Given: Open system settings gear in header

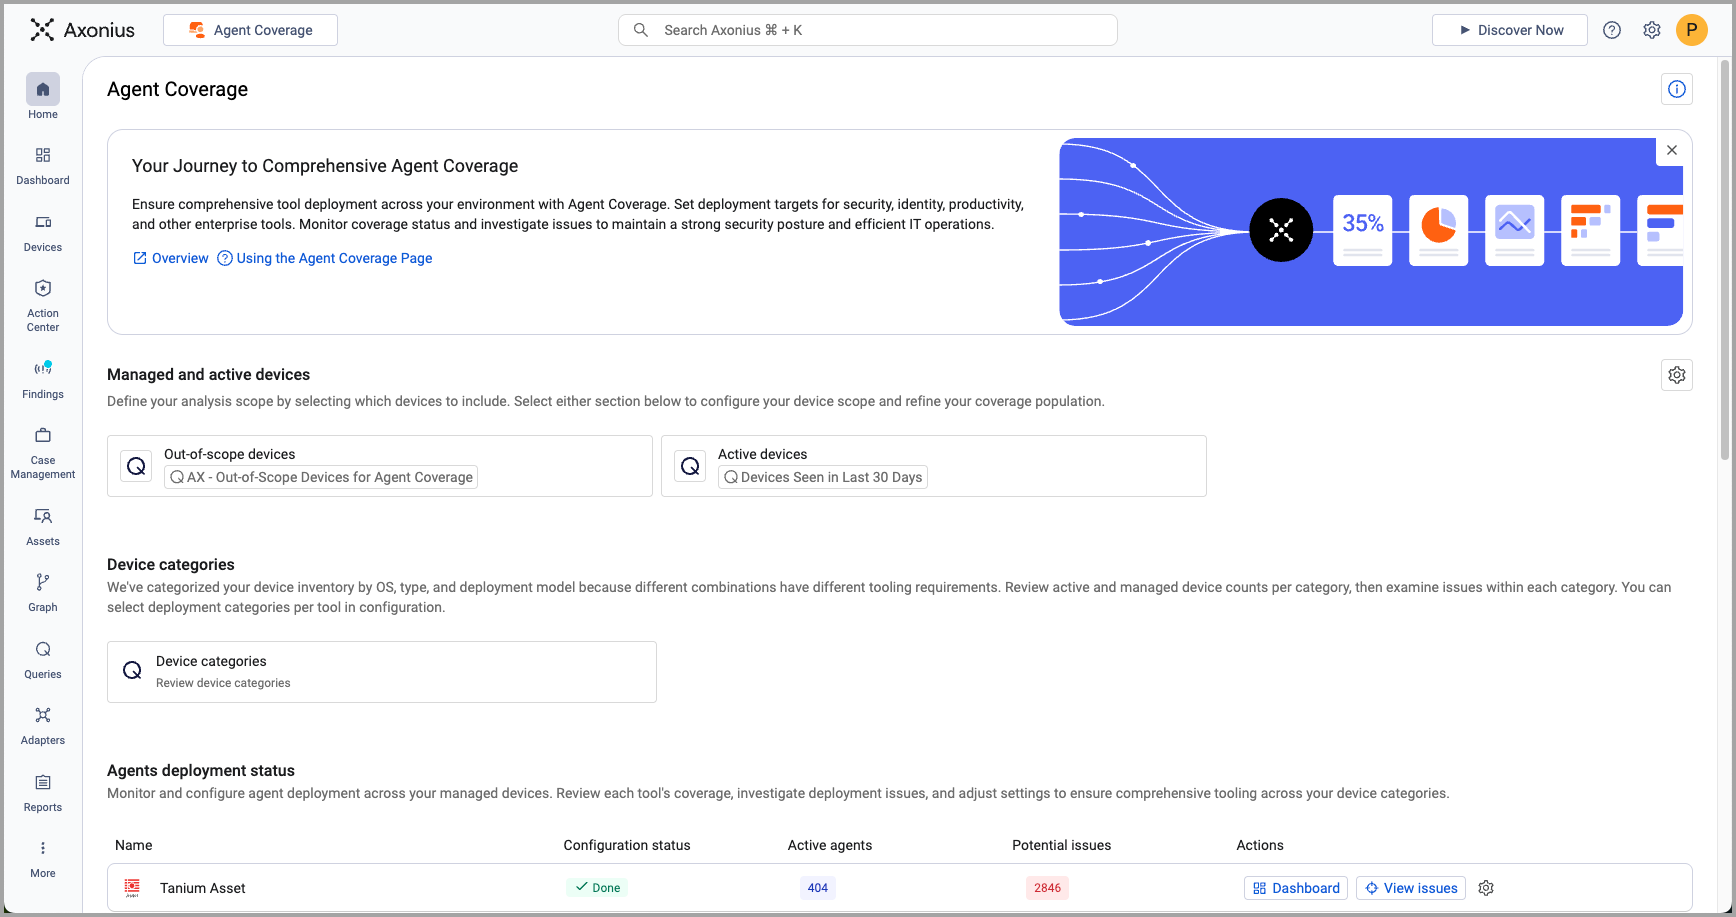Looking at the screenshot, I should click(x=1652, y=30).
